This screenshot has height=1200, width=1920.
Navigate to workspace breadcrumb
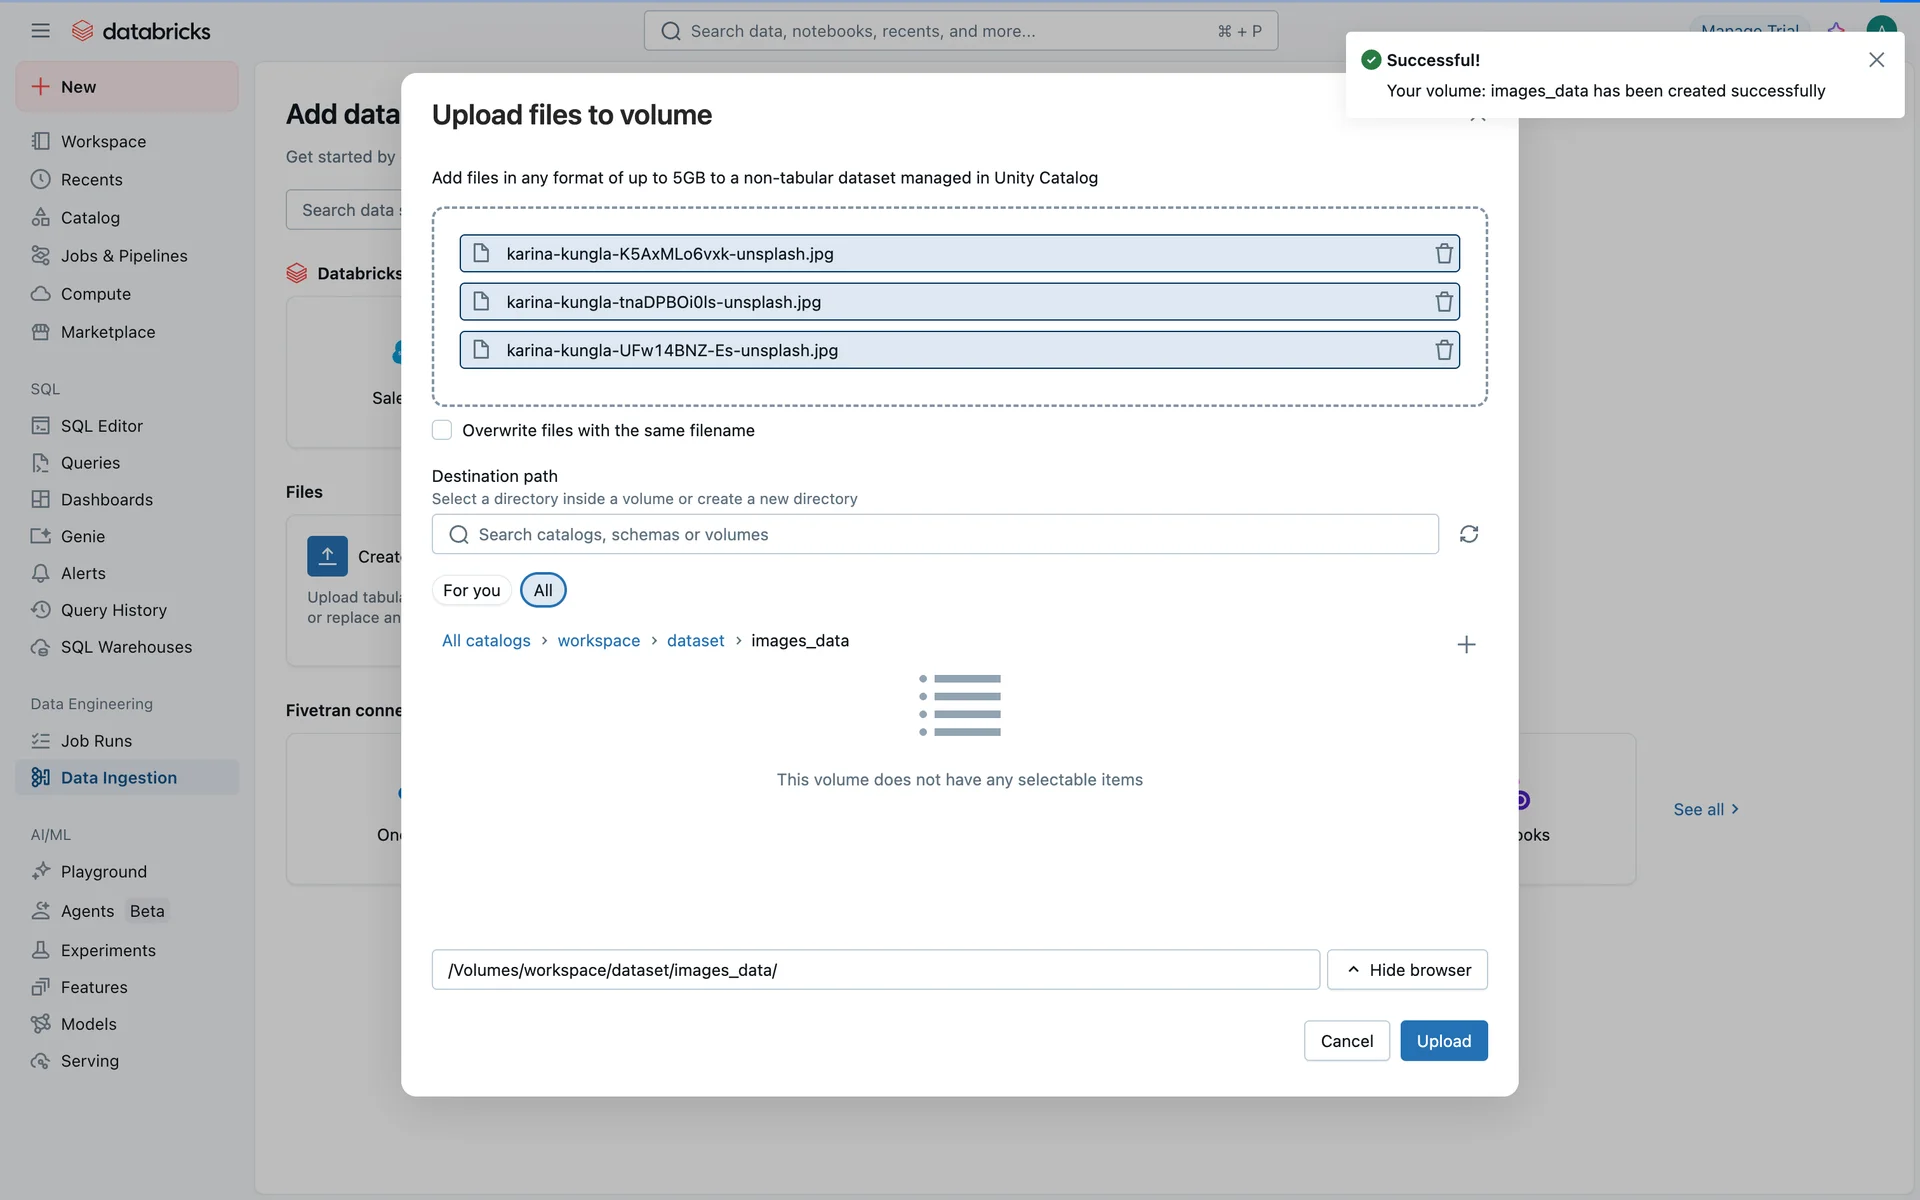(598, 641)
